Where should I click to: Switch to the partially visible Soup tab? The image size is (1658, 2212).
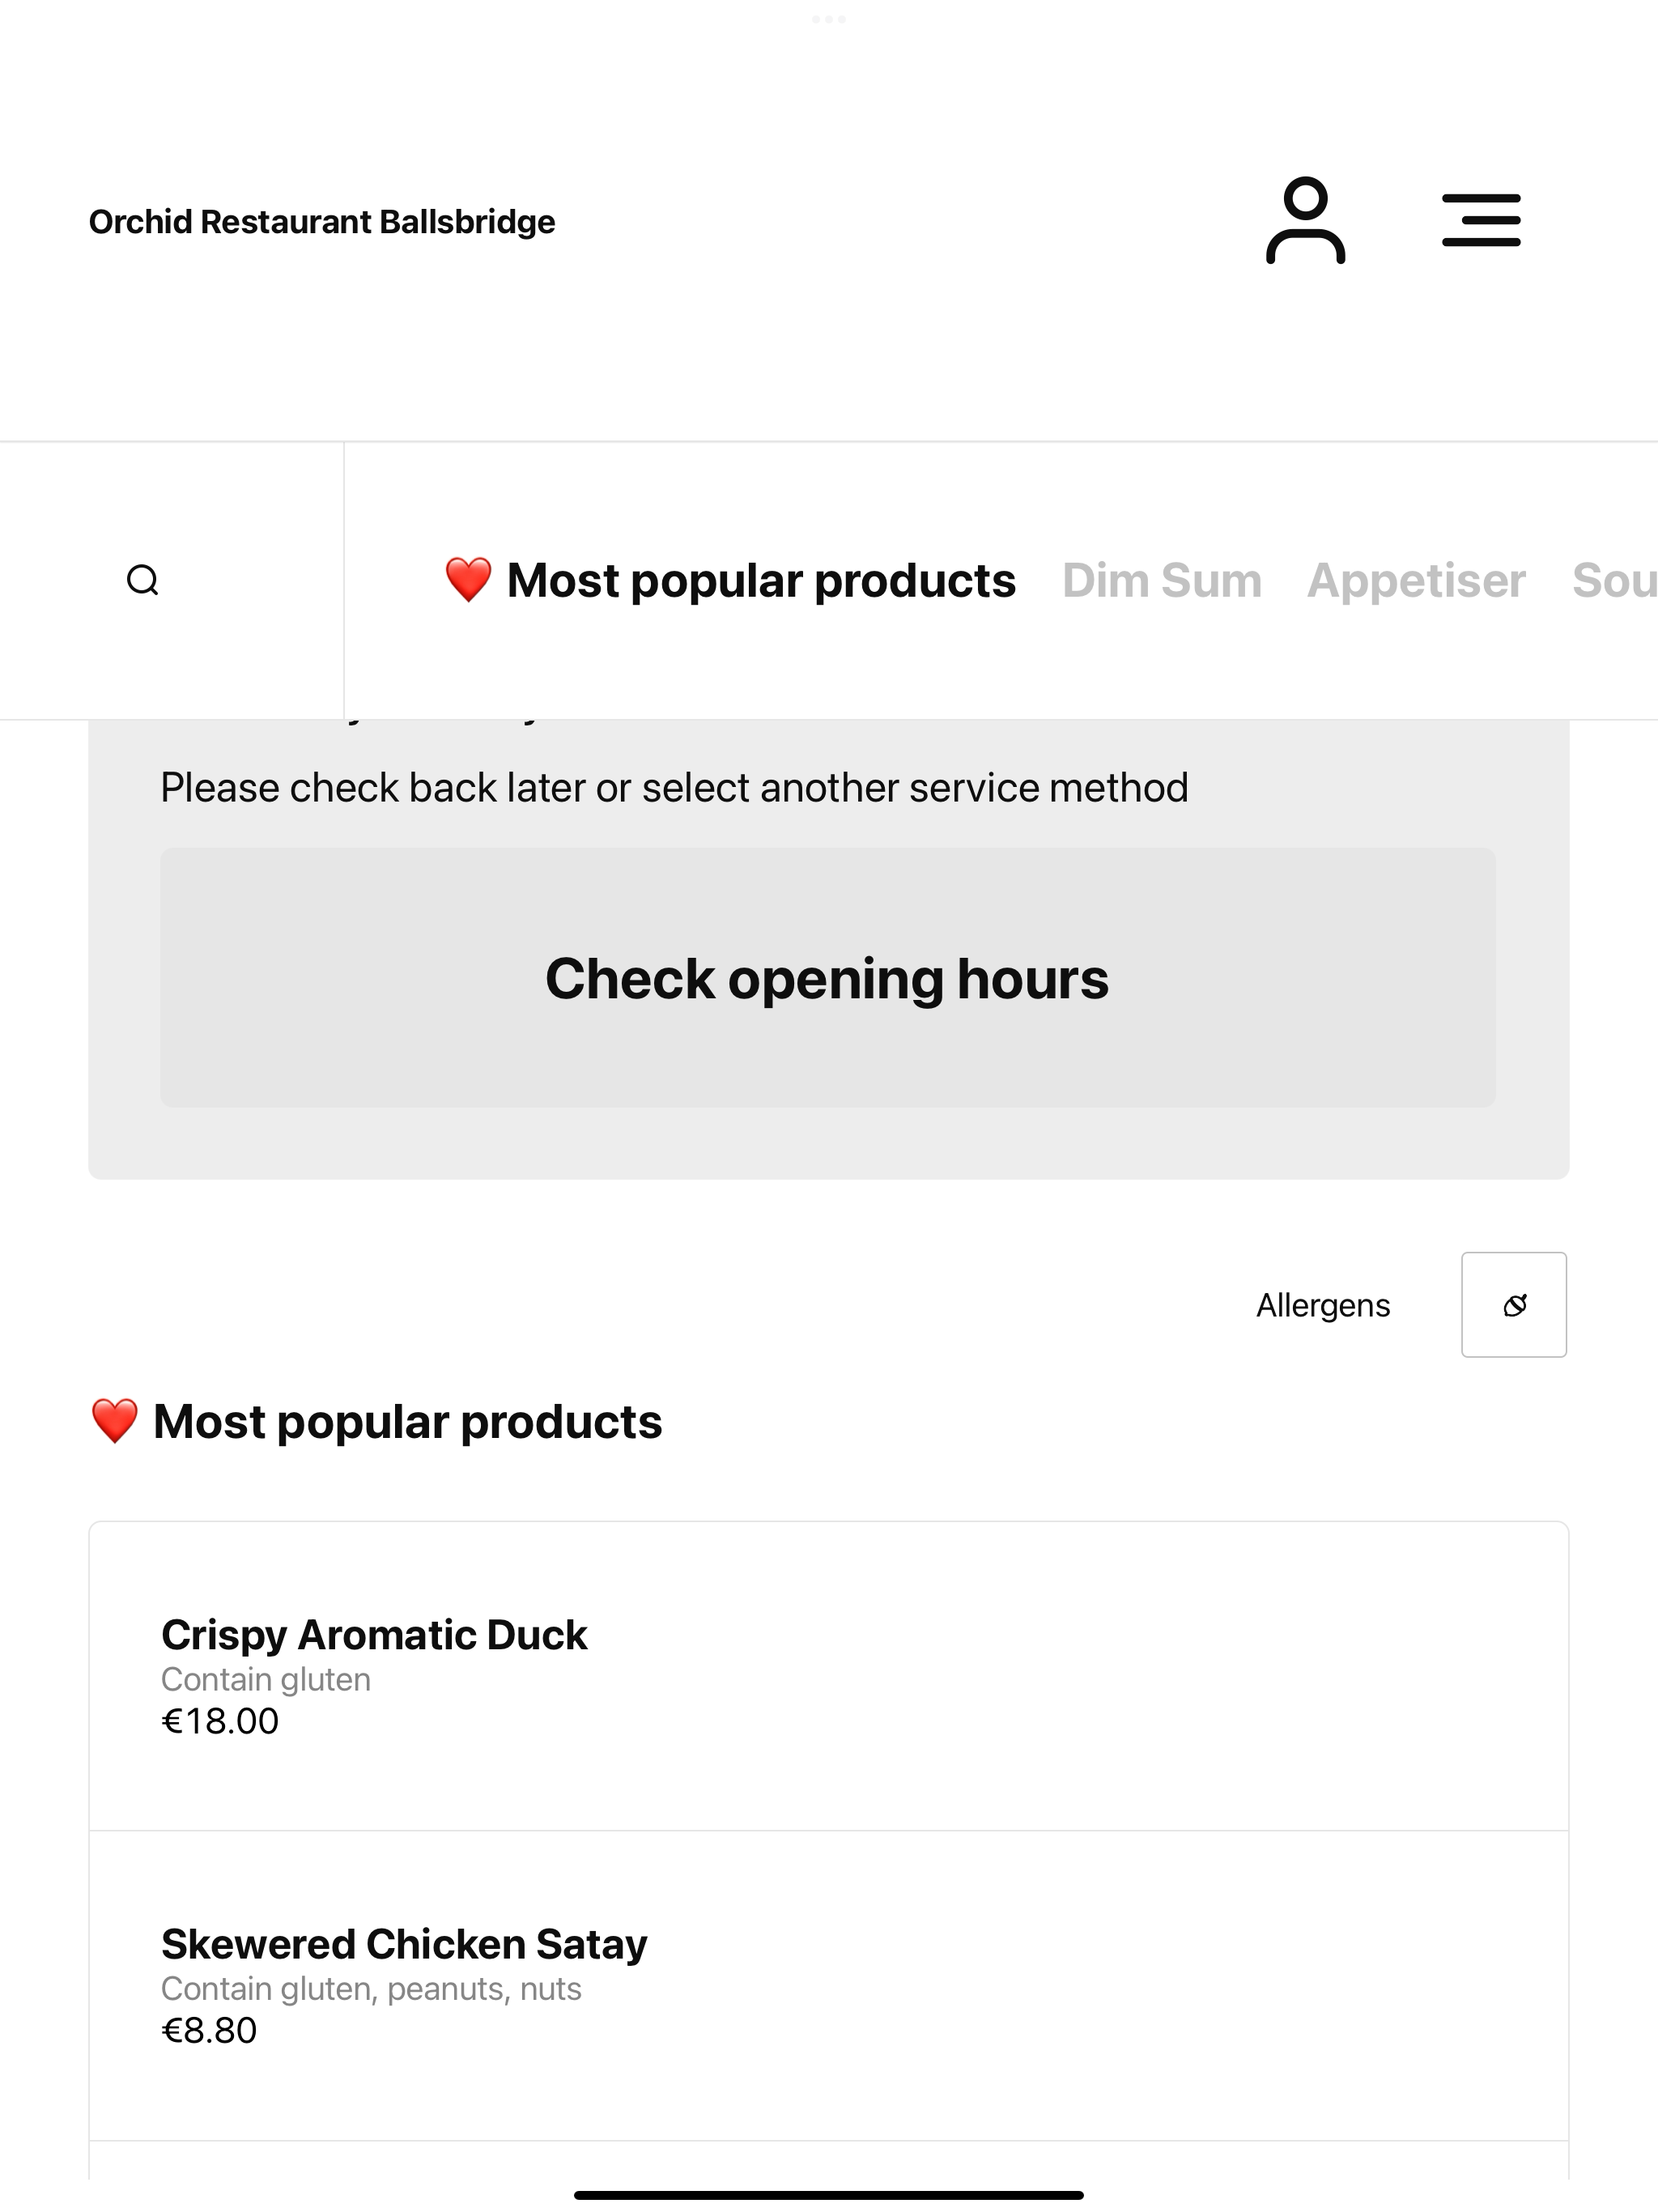[x=1614, y=581]
